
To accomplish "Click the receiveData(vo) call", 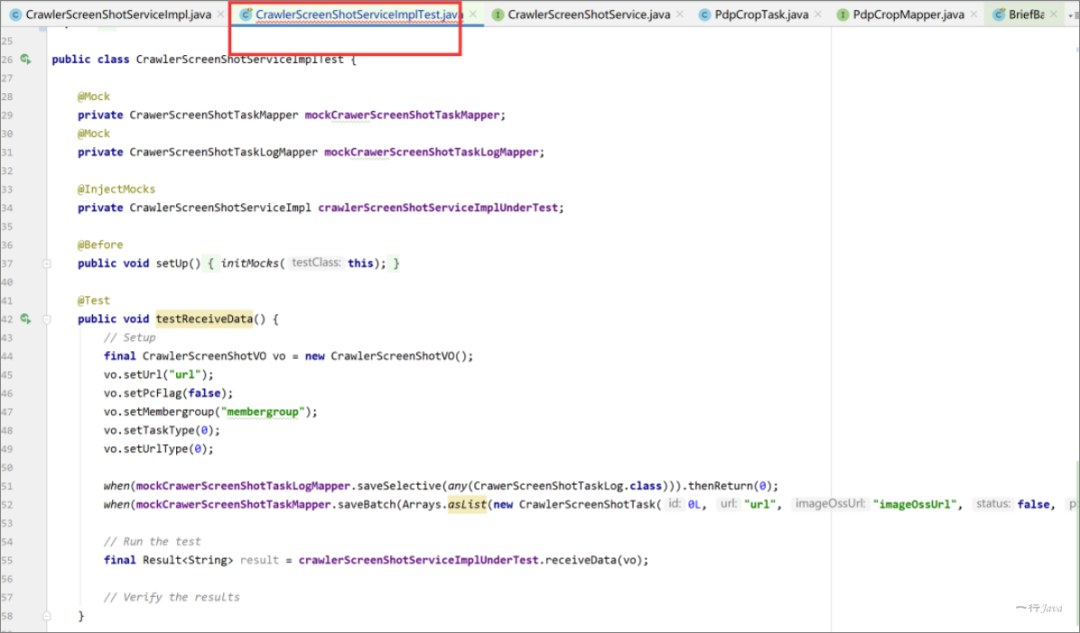I will pos(593,560).
